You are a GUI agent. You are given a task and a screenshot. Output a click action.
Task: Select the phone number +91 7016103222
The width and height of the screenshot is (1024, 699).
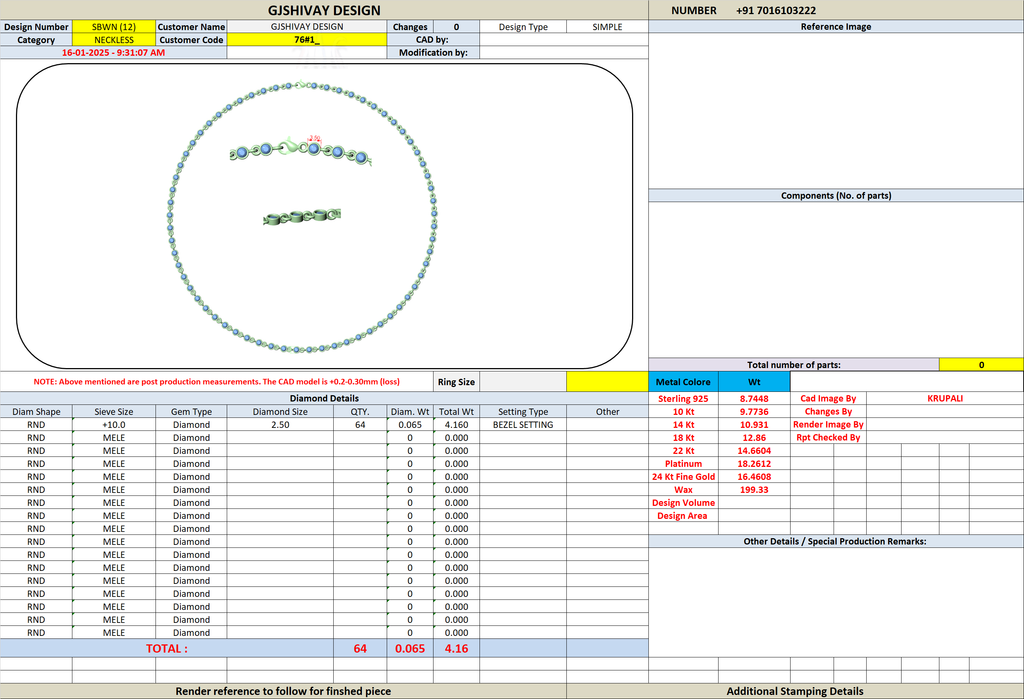pos(776,10)
